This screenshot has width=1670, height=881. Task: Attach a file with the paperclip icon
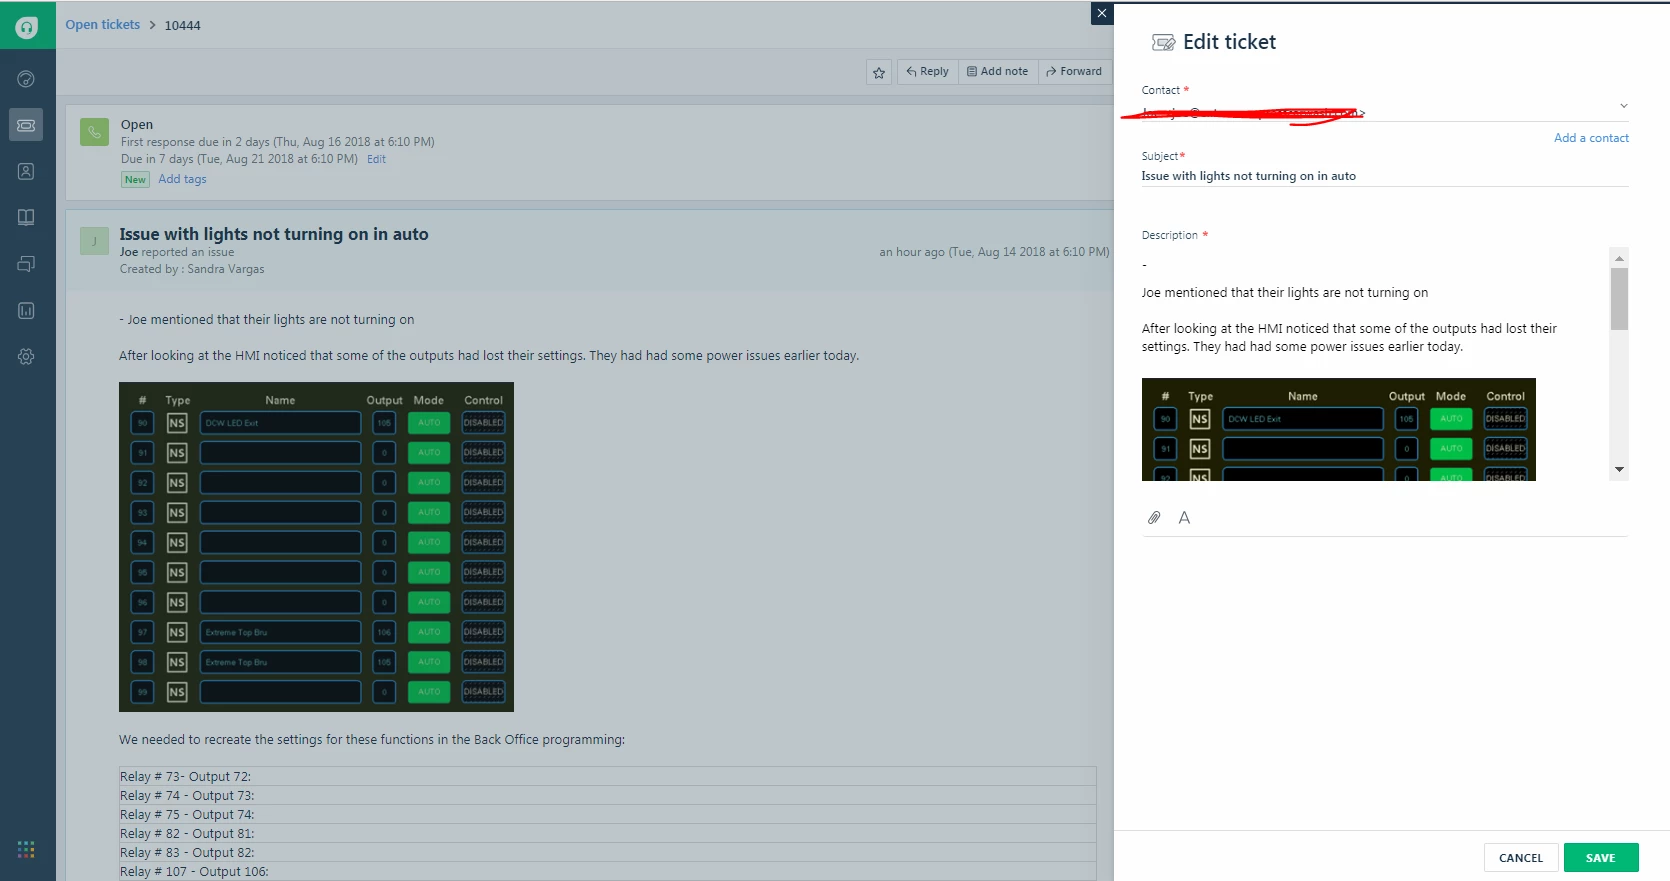tap(1154, 518)
